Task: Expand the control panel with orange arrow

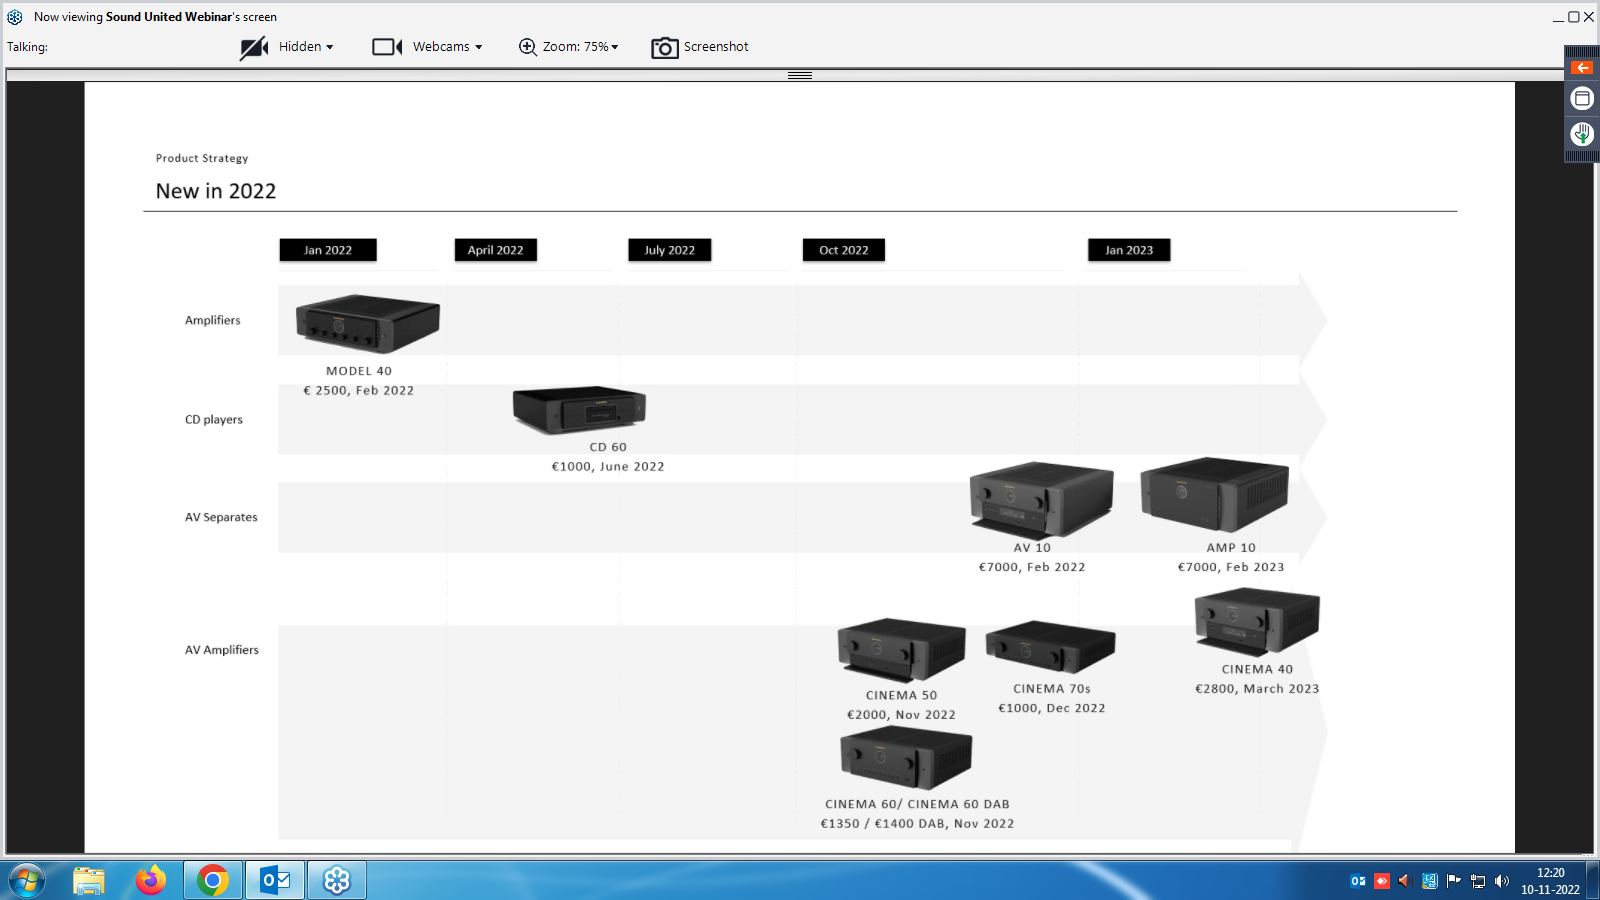Action: pos(1582,68)
